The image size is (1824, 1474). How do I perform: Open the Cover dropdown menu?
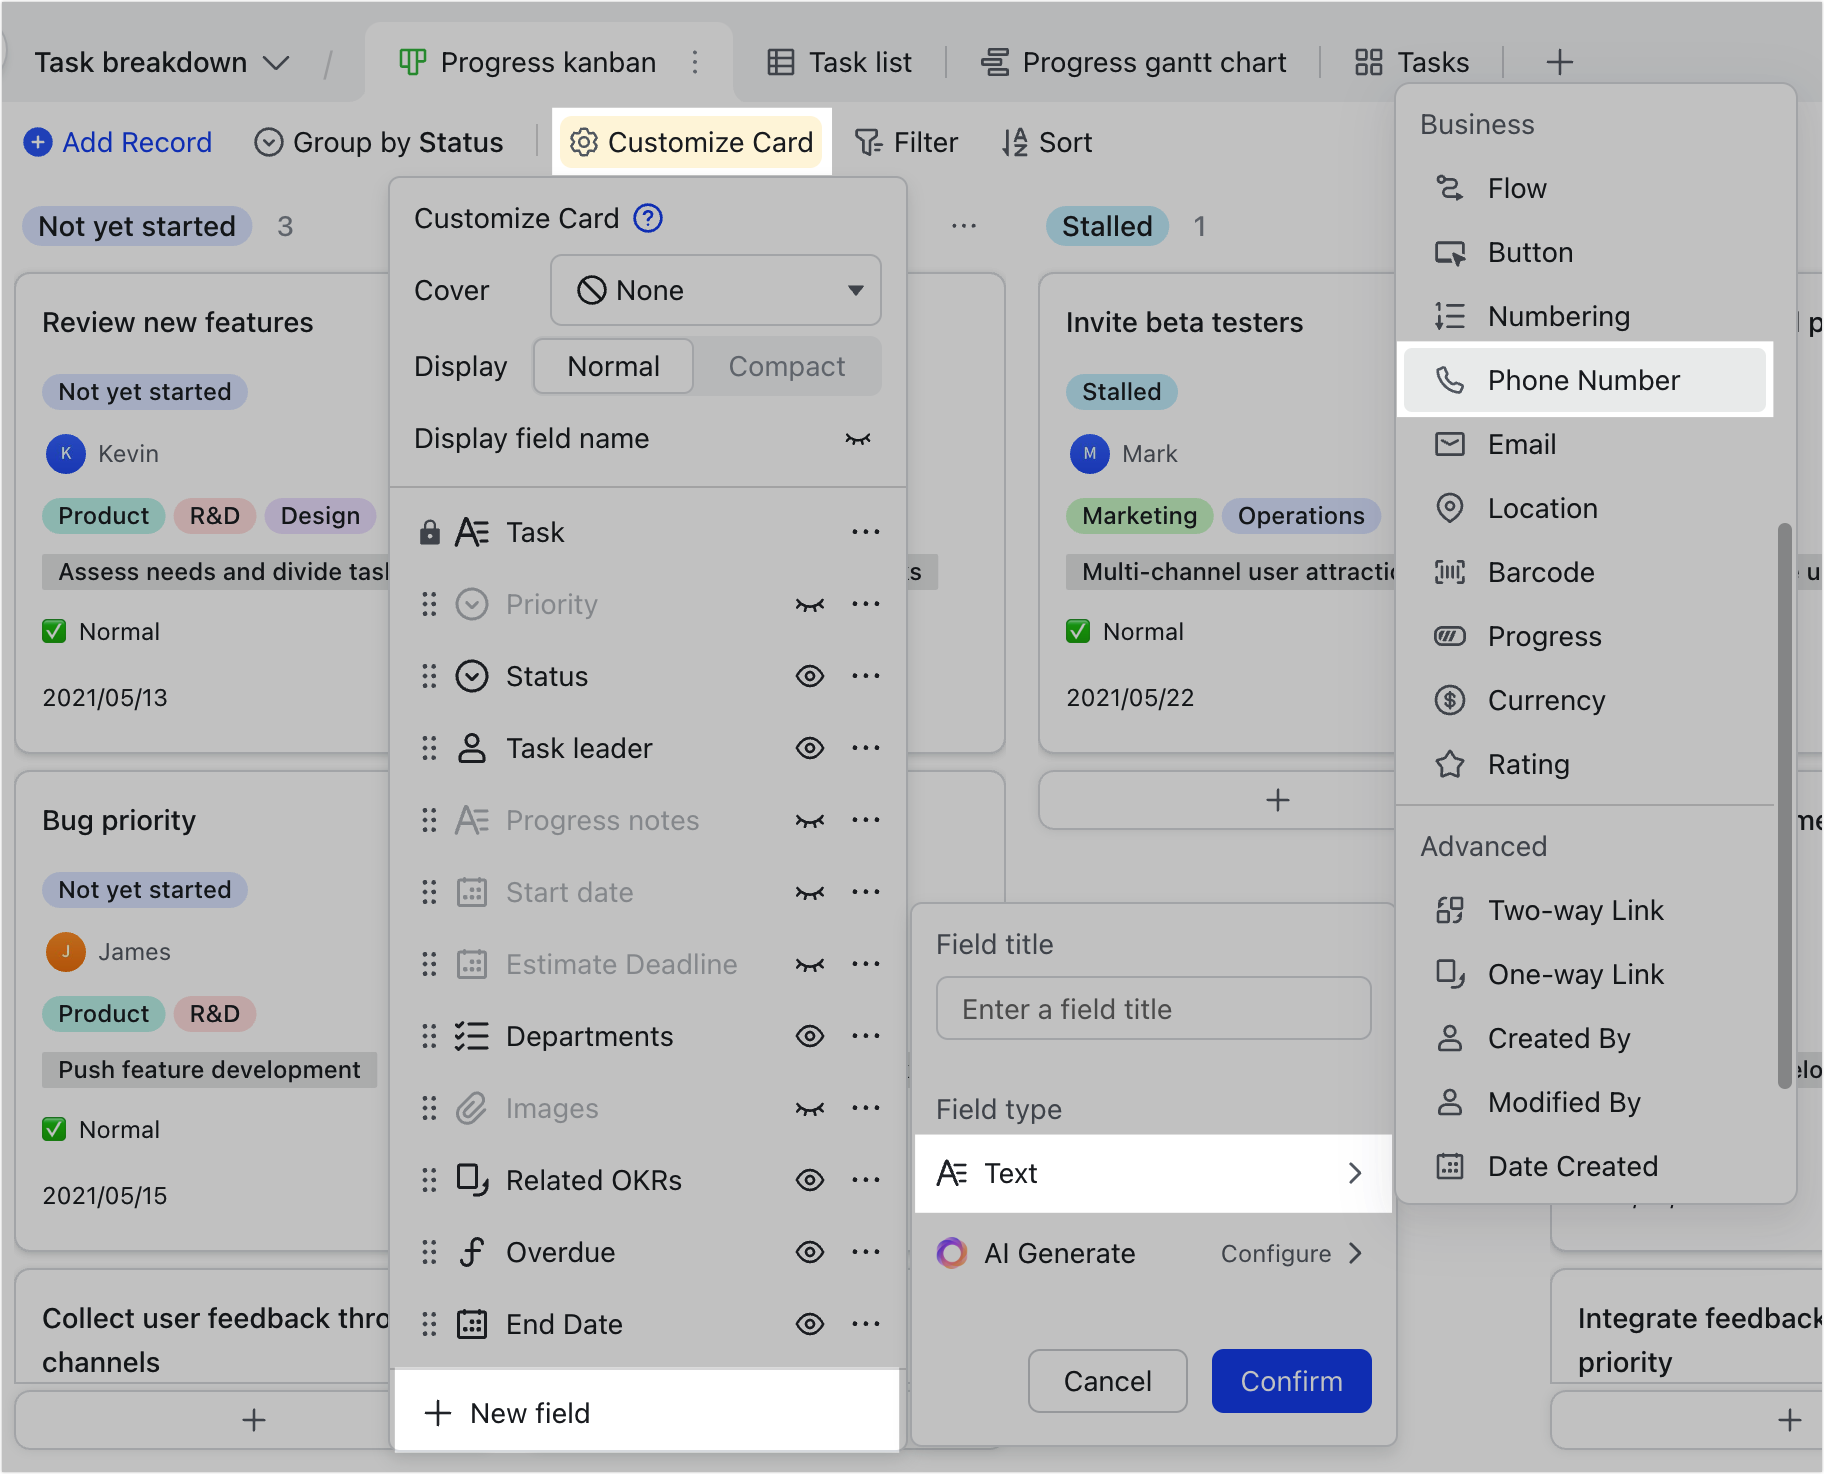tap(715, 290)
